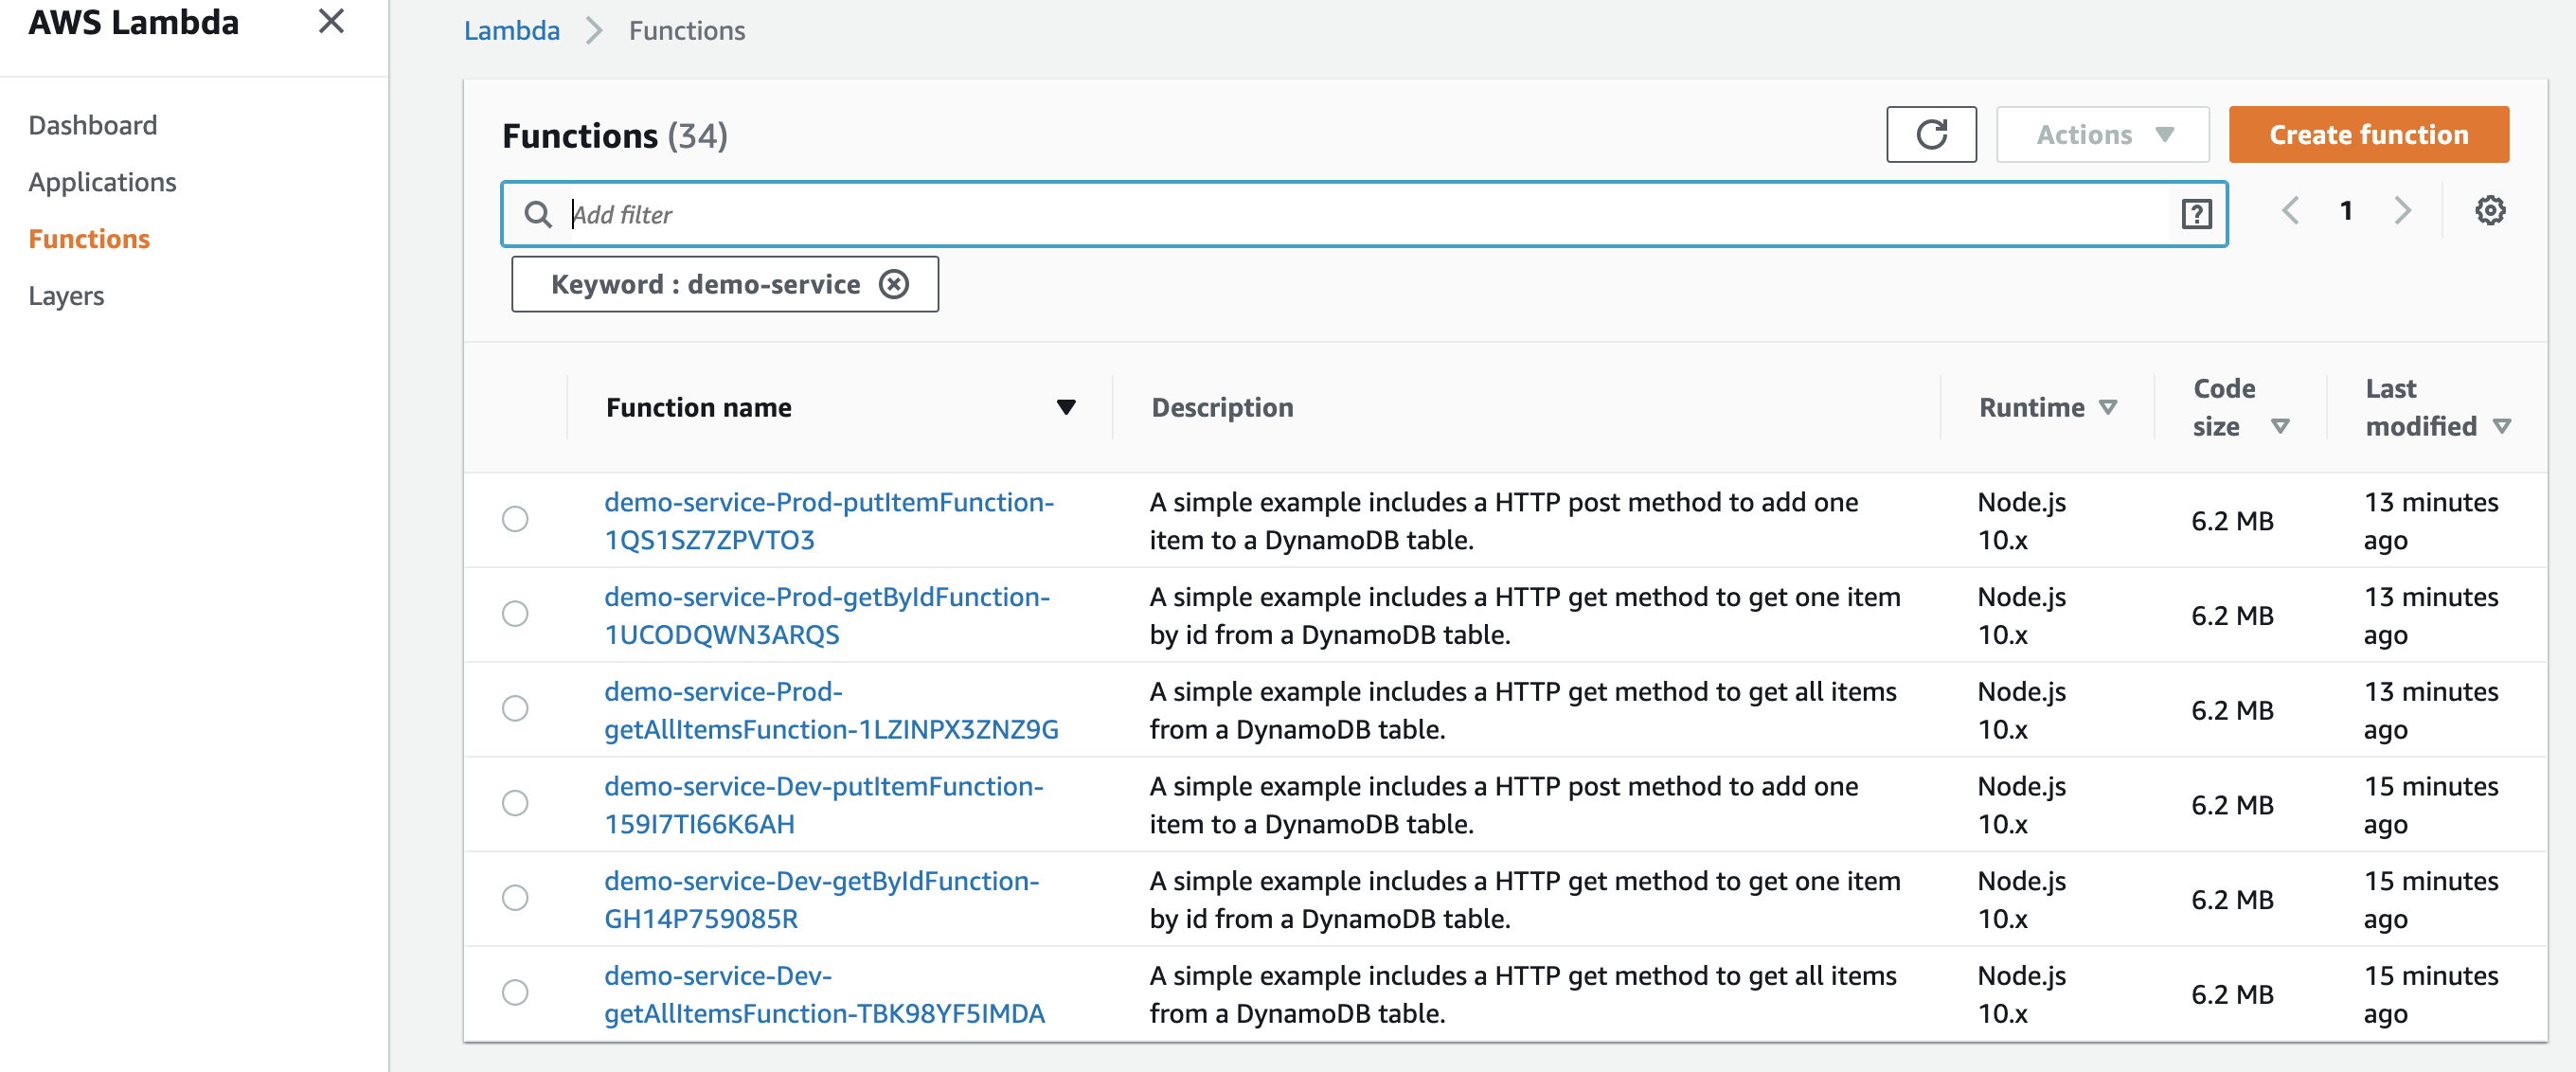
Task: Open Applications in sidebar
Action: [x=102, y=182]
